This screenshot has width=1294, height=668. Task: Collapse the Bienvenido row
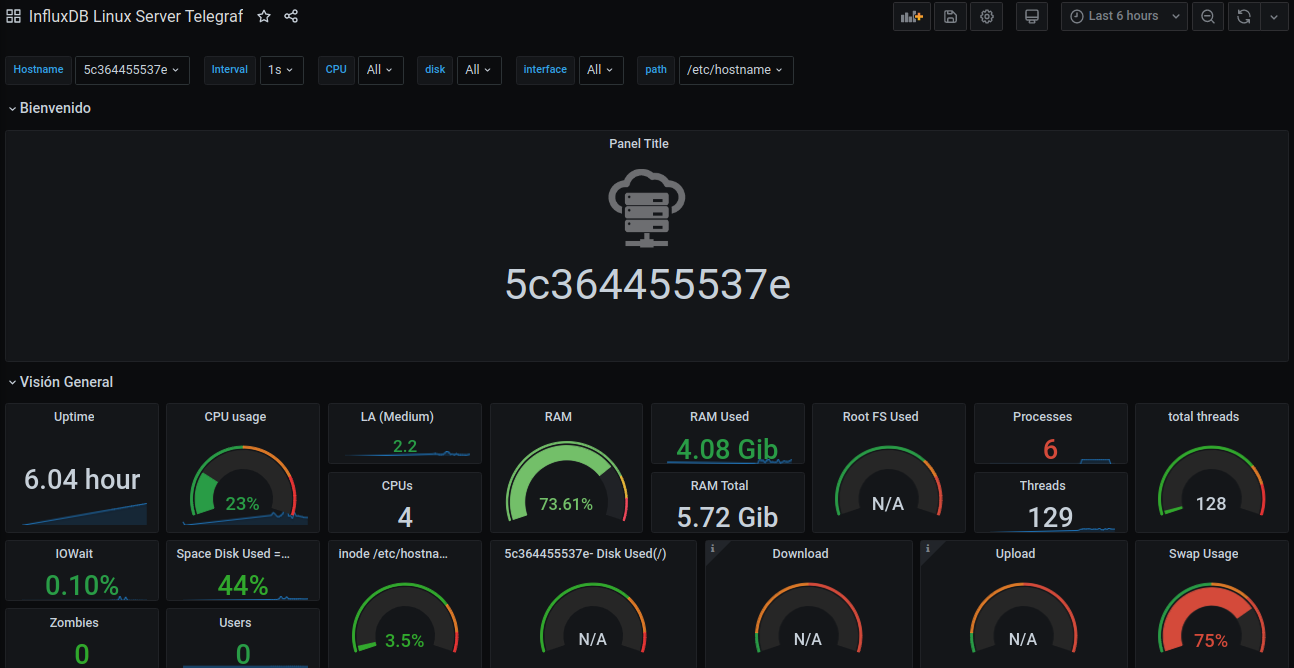(x=50, y=108)
